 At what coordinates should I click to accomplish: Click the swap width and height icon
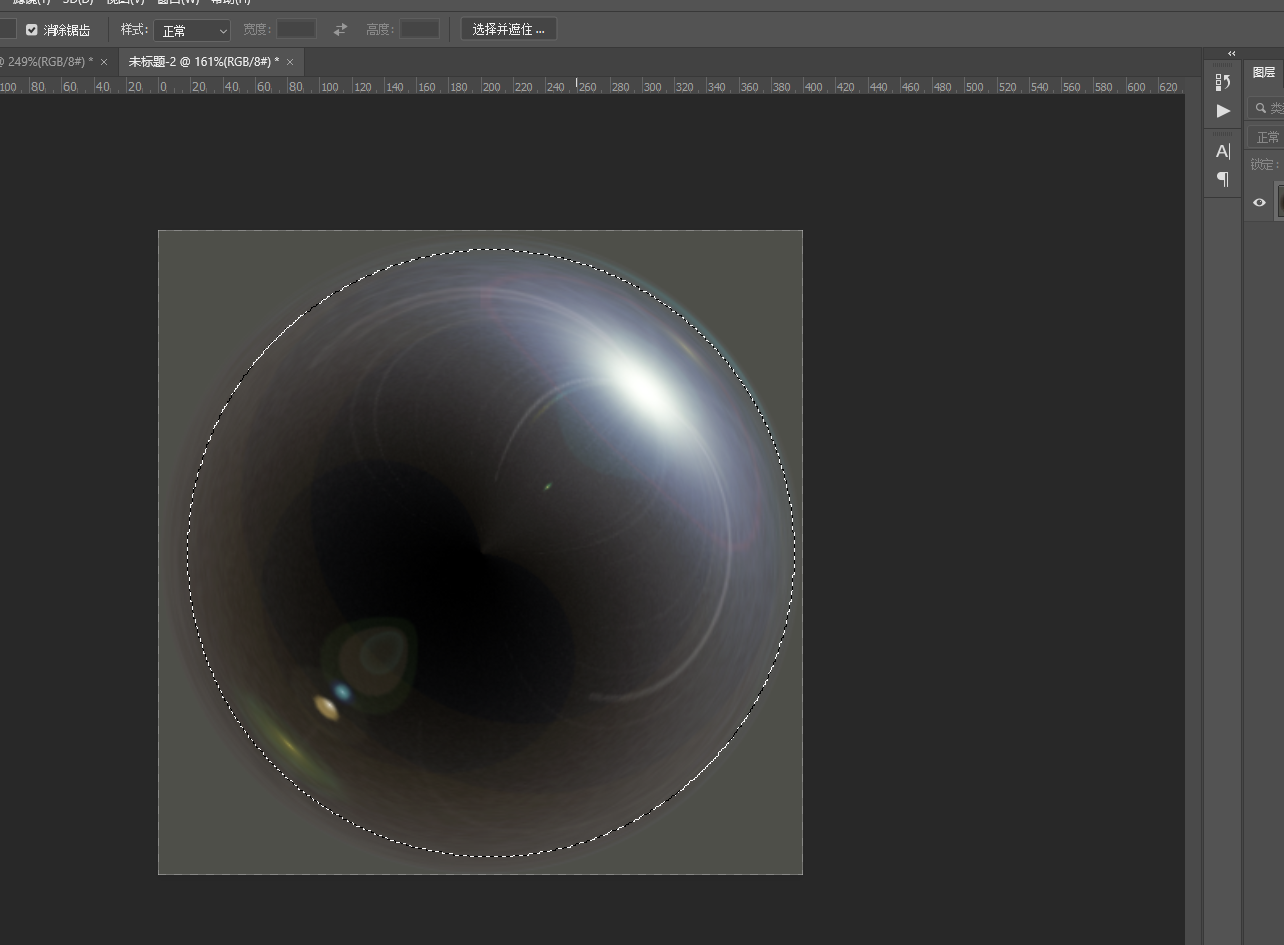(340, 30)
